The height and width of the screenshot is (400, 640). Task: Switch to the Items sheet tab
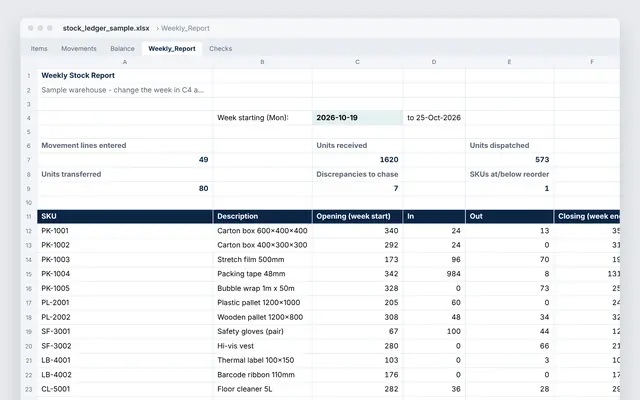coord(39,49)
